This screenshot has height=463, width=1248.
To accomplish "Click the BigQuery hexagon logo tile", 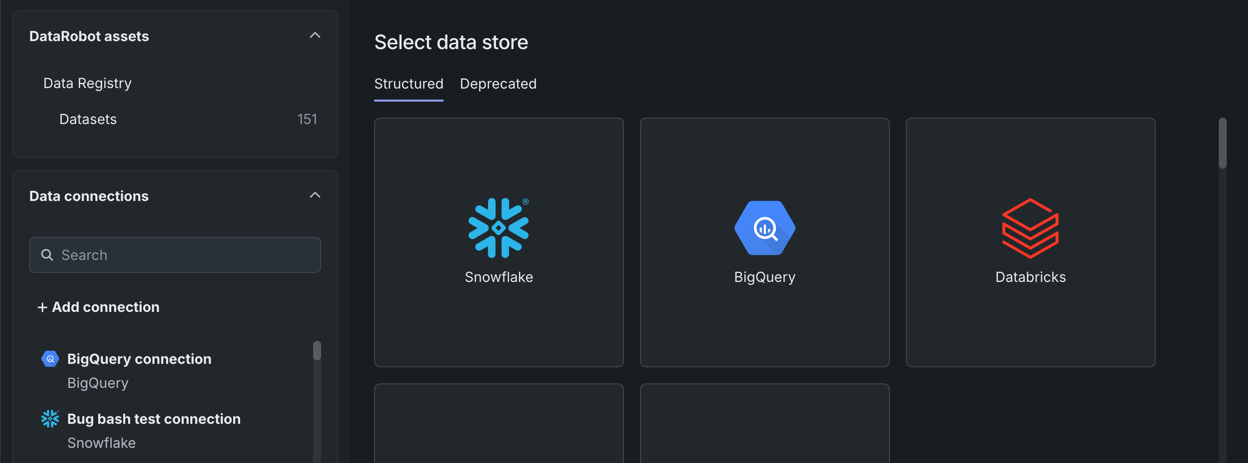I will pyautogui.click(x=765, y=228).
